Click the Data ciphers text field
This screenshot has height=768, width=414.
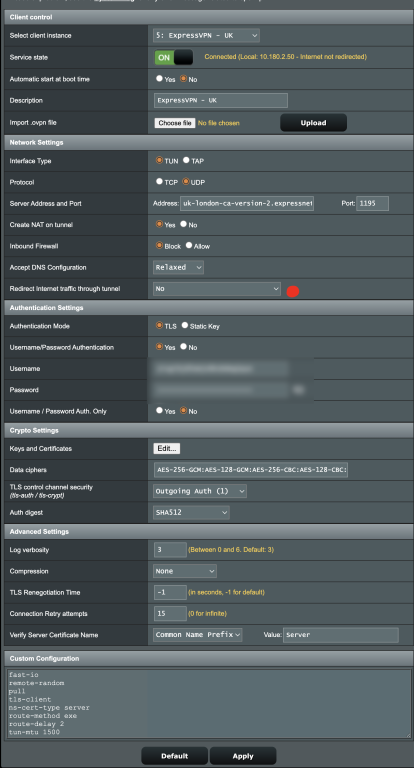(251, 470)
